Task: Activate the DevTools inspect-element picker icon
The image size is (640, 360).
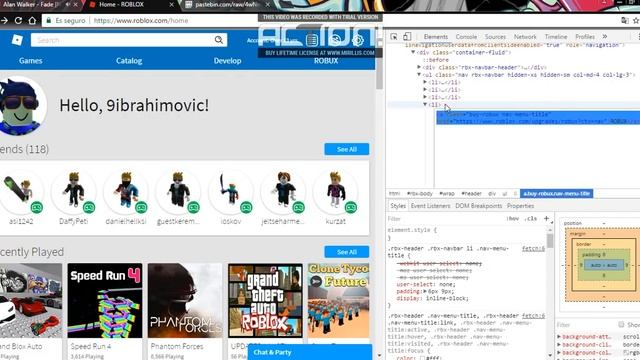Action: pyautogui.click(x=393, y=37)
